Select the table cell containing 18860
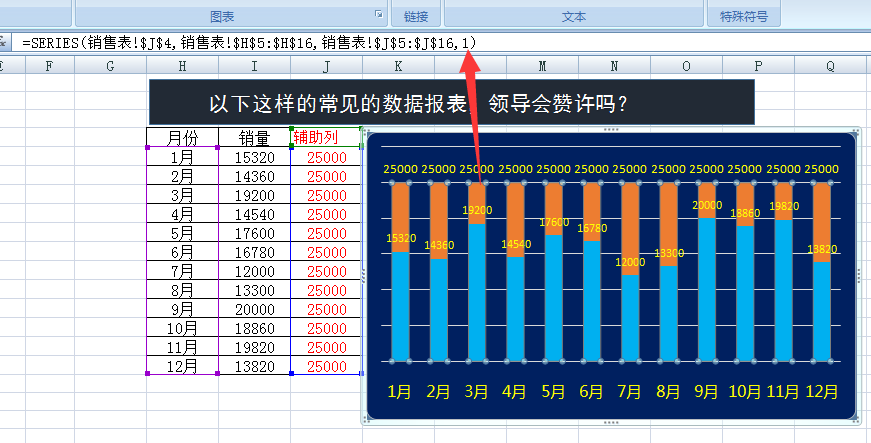 [x=254, y=328]
